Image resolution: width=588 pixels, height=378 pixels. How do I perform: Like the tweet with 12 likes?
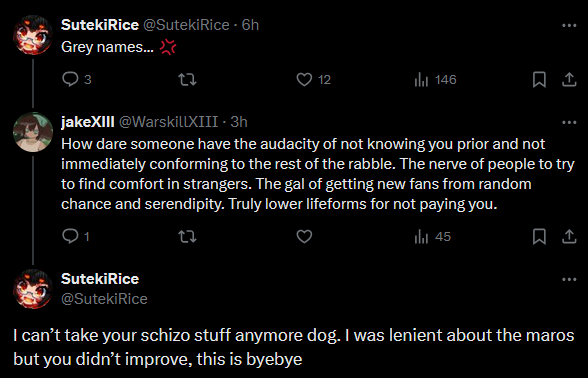[x=314, y=80]
